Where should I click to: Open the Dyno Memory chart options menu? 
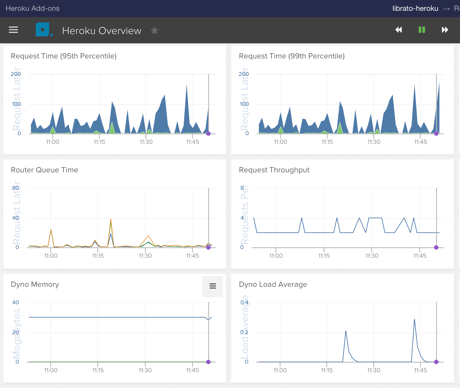[213, 286]
